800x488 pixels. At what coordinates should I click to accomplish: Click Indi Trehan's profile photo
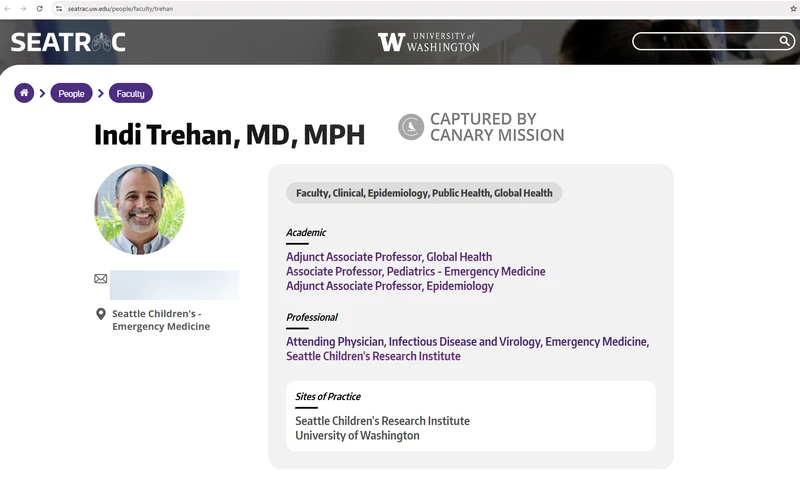pyautogui.click(x=140, y=210)
